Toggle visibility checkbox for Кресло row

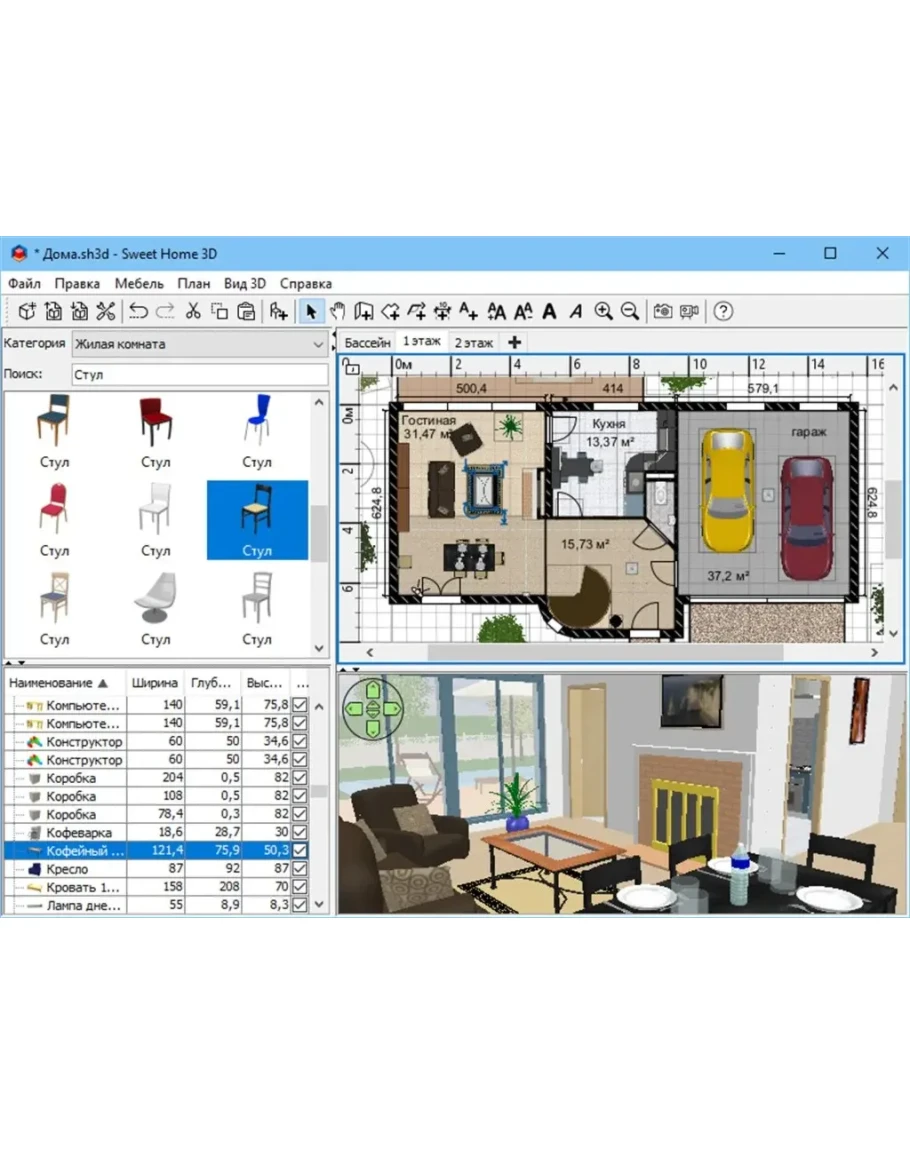299,869
